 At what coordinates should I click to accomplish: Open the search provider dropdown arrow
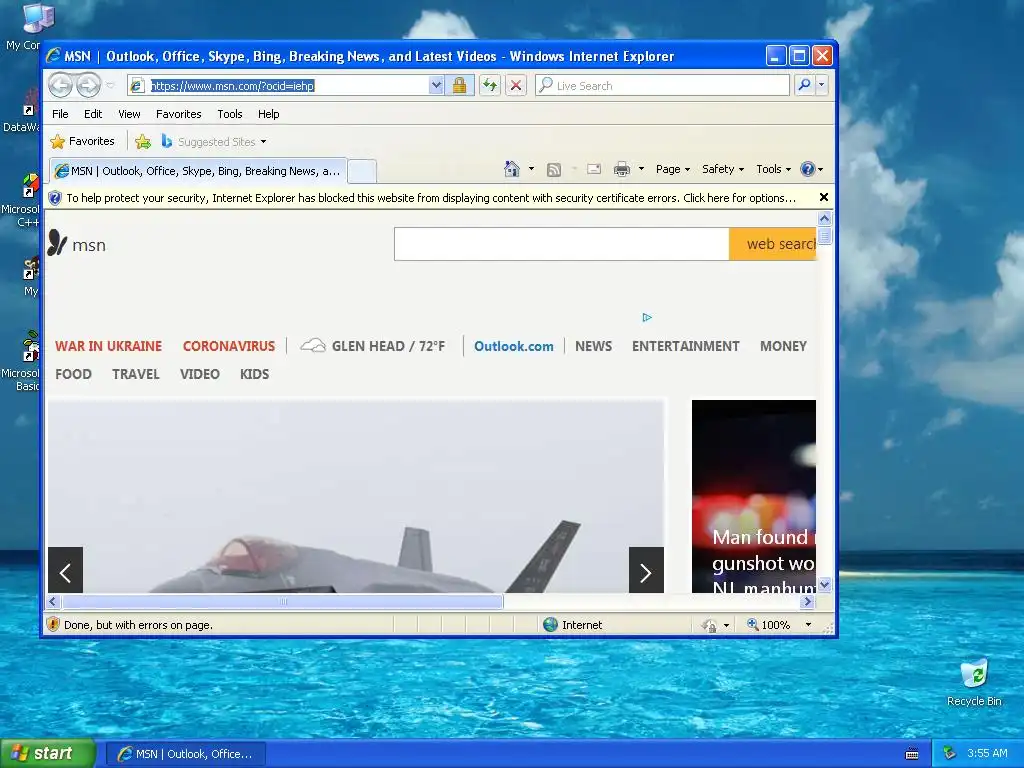[x=822, y=85]
